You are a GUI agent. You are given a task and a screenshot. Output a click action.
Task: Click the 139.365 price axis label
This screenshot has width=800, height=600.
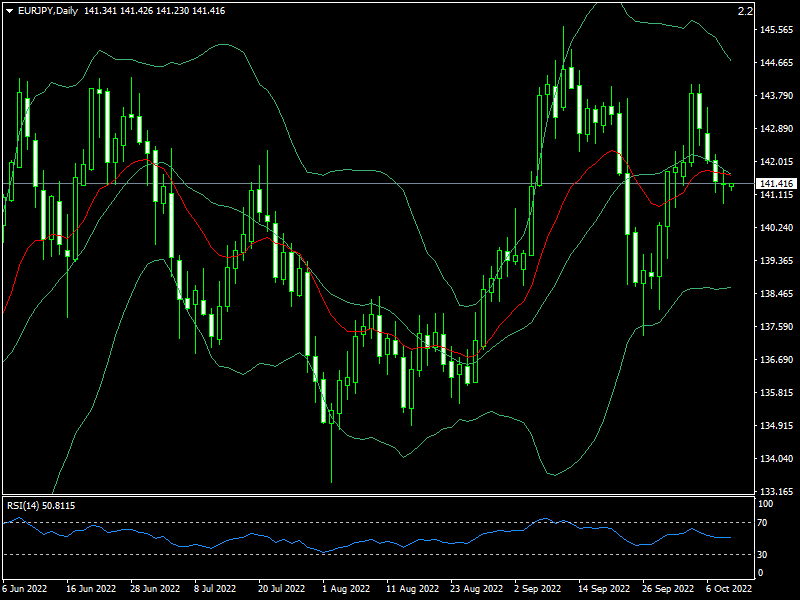point(777,261)
